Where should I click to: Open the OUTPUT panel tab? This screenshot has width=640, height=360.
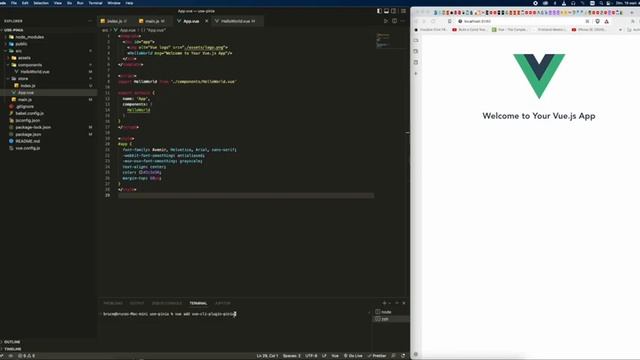click(137, 303)
